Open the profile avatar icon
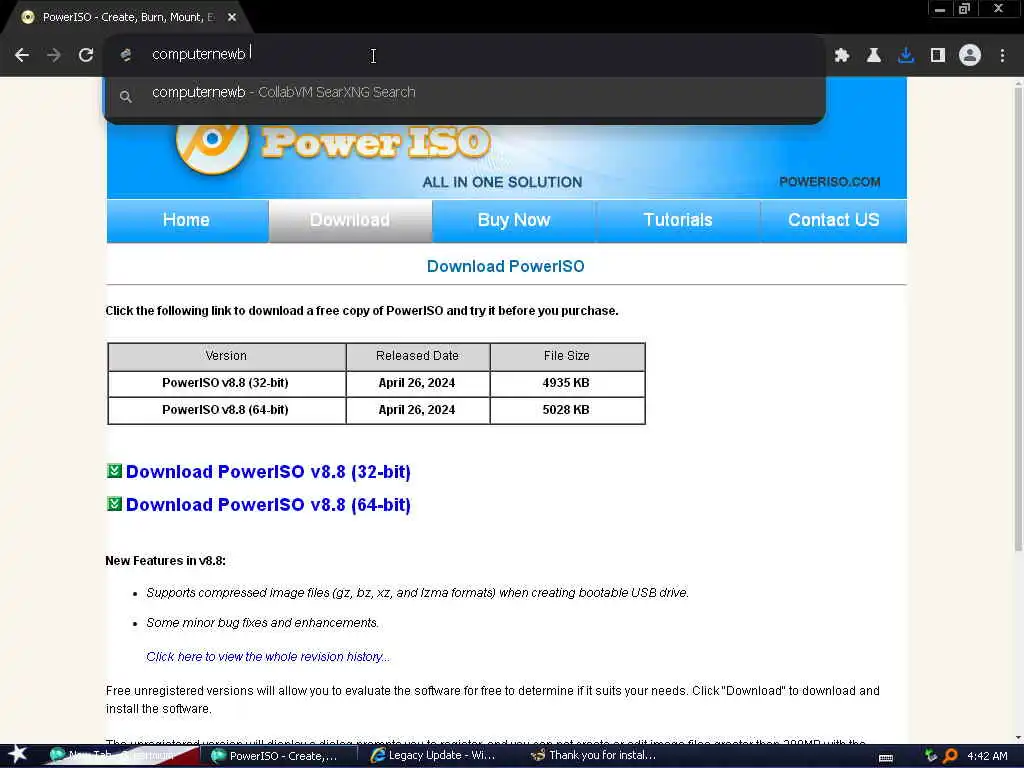 pyautogui.click(x=970, y=56)
